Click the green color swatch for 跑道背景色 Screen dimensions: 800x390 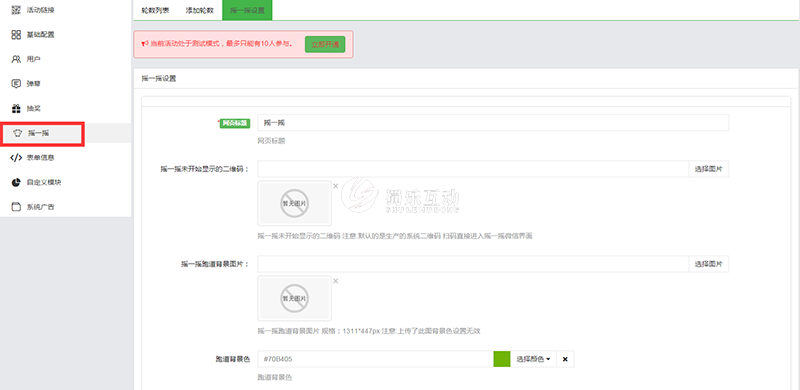(502, 359)
